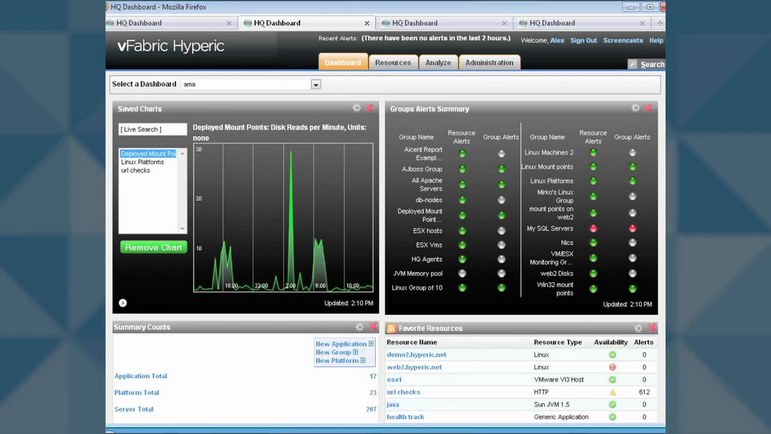This screenshot has height=434, width=771.
Task: Open the New Group link
Action: [x=333, y=352]
